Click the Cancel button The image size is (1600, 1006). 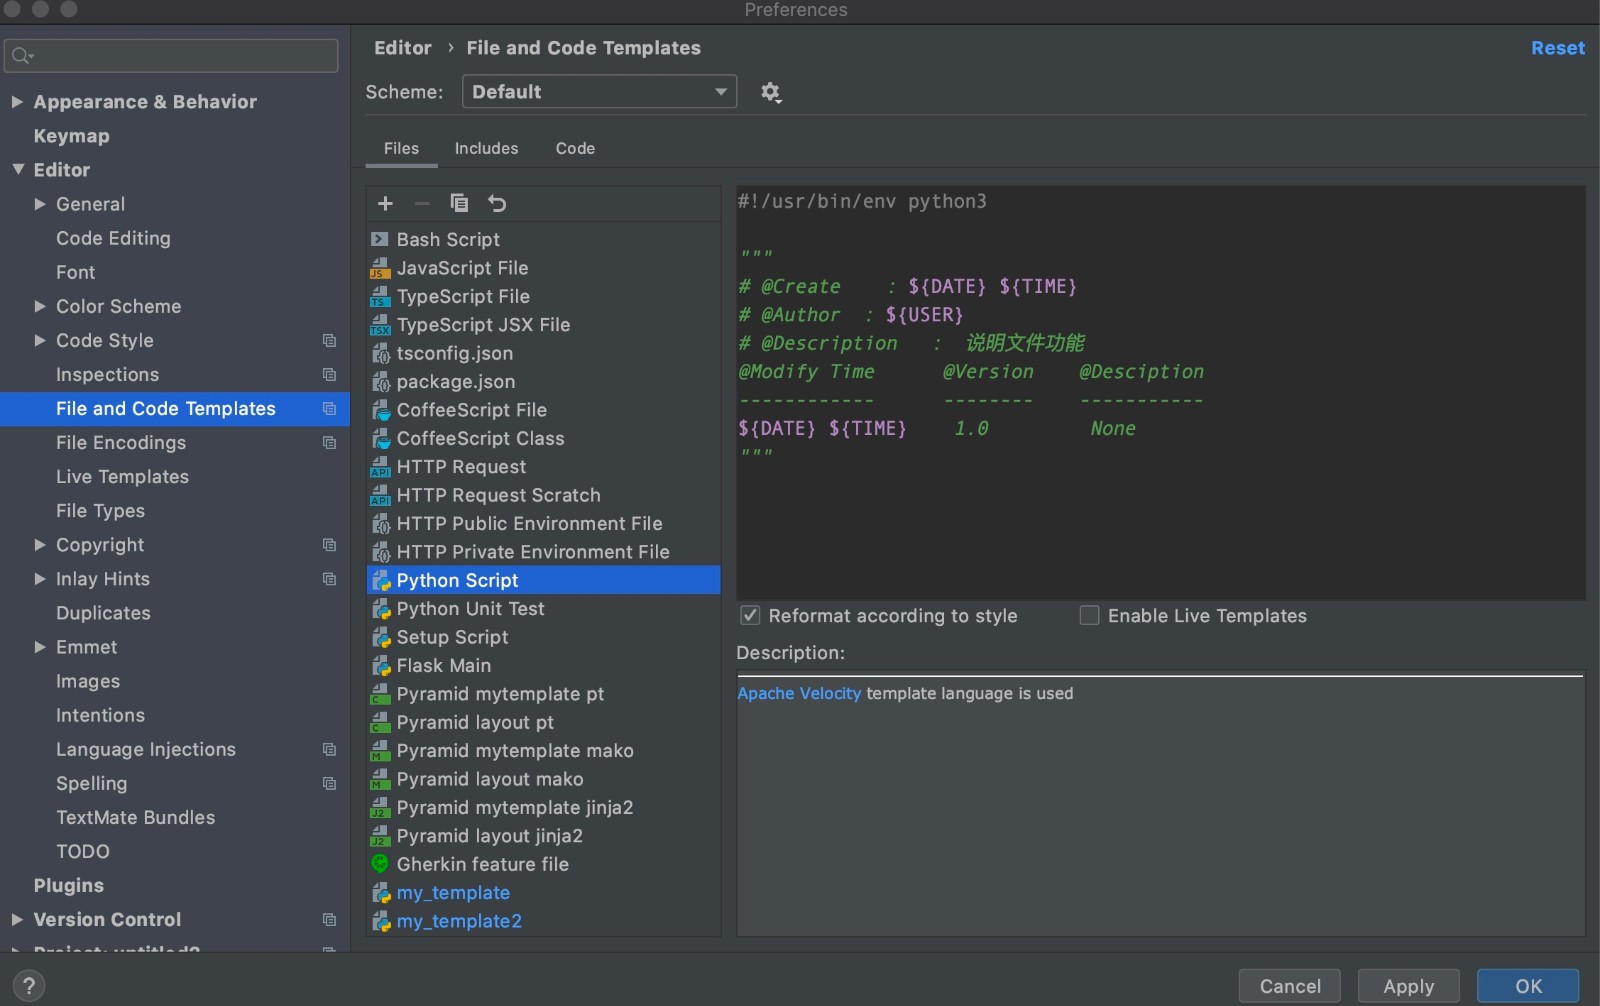[x=1290, y=986]
